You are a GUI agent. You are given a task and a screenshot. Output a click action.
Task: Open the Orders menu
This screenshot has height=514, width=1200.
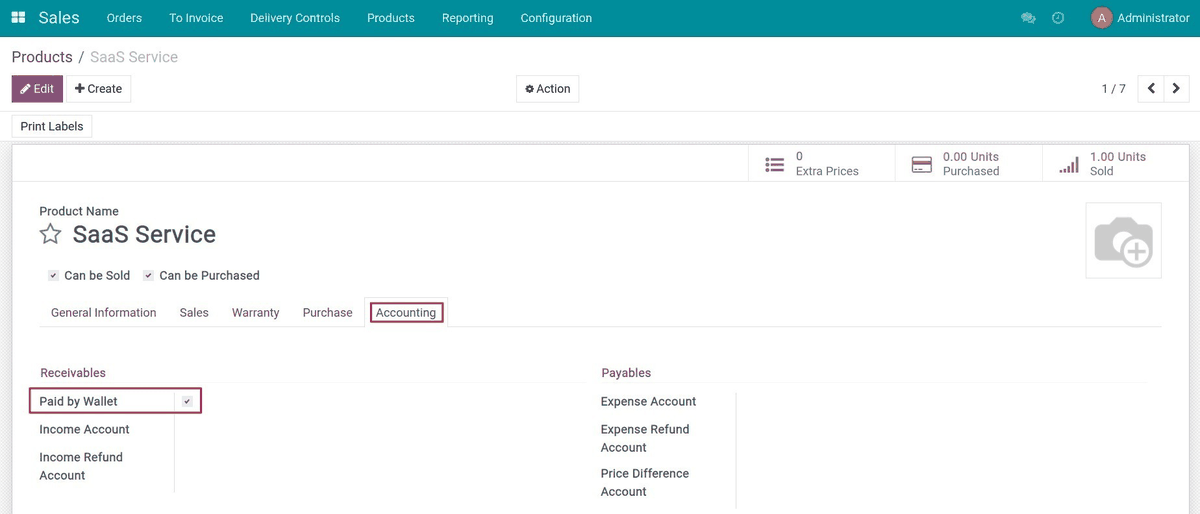[124, 18]
